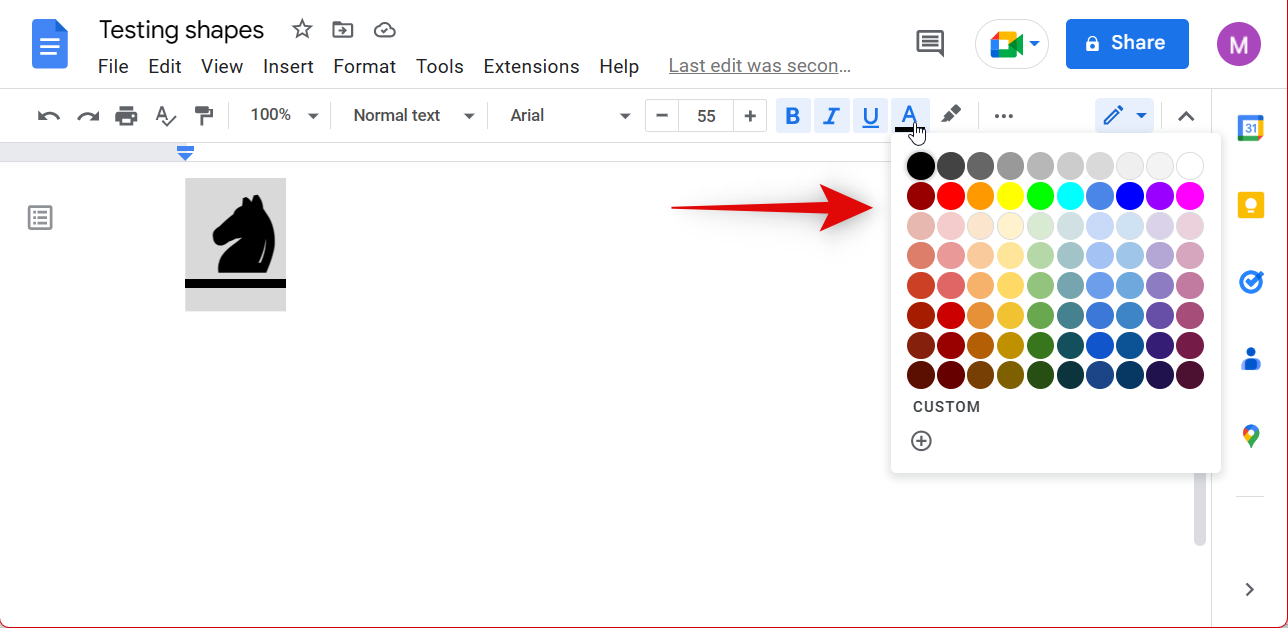Open the Help menu
Screen dimensions: 1288x628
(619, 67)
